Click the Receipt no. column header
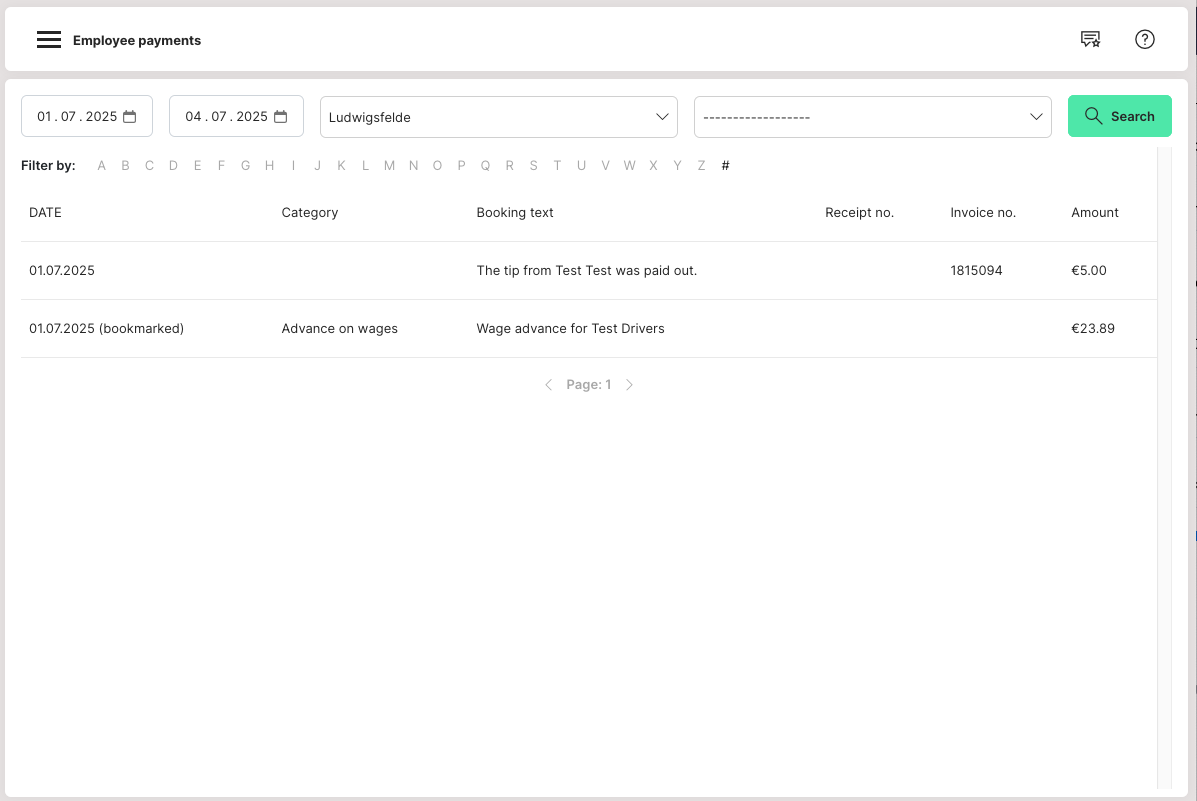The width and height of the screenshot is (1197, 801). [x=859, y=212]
